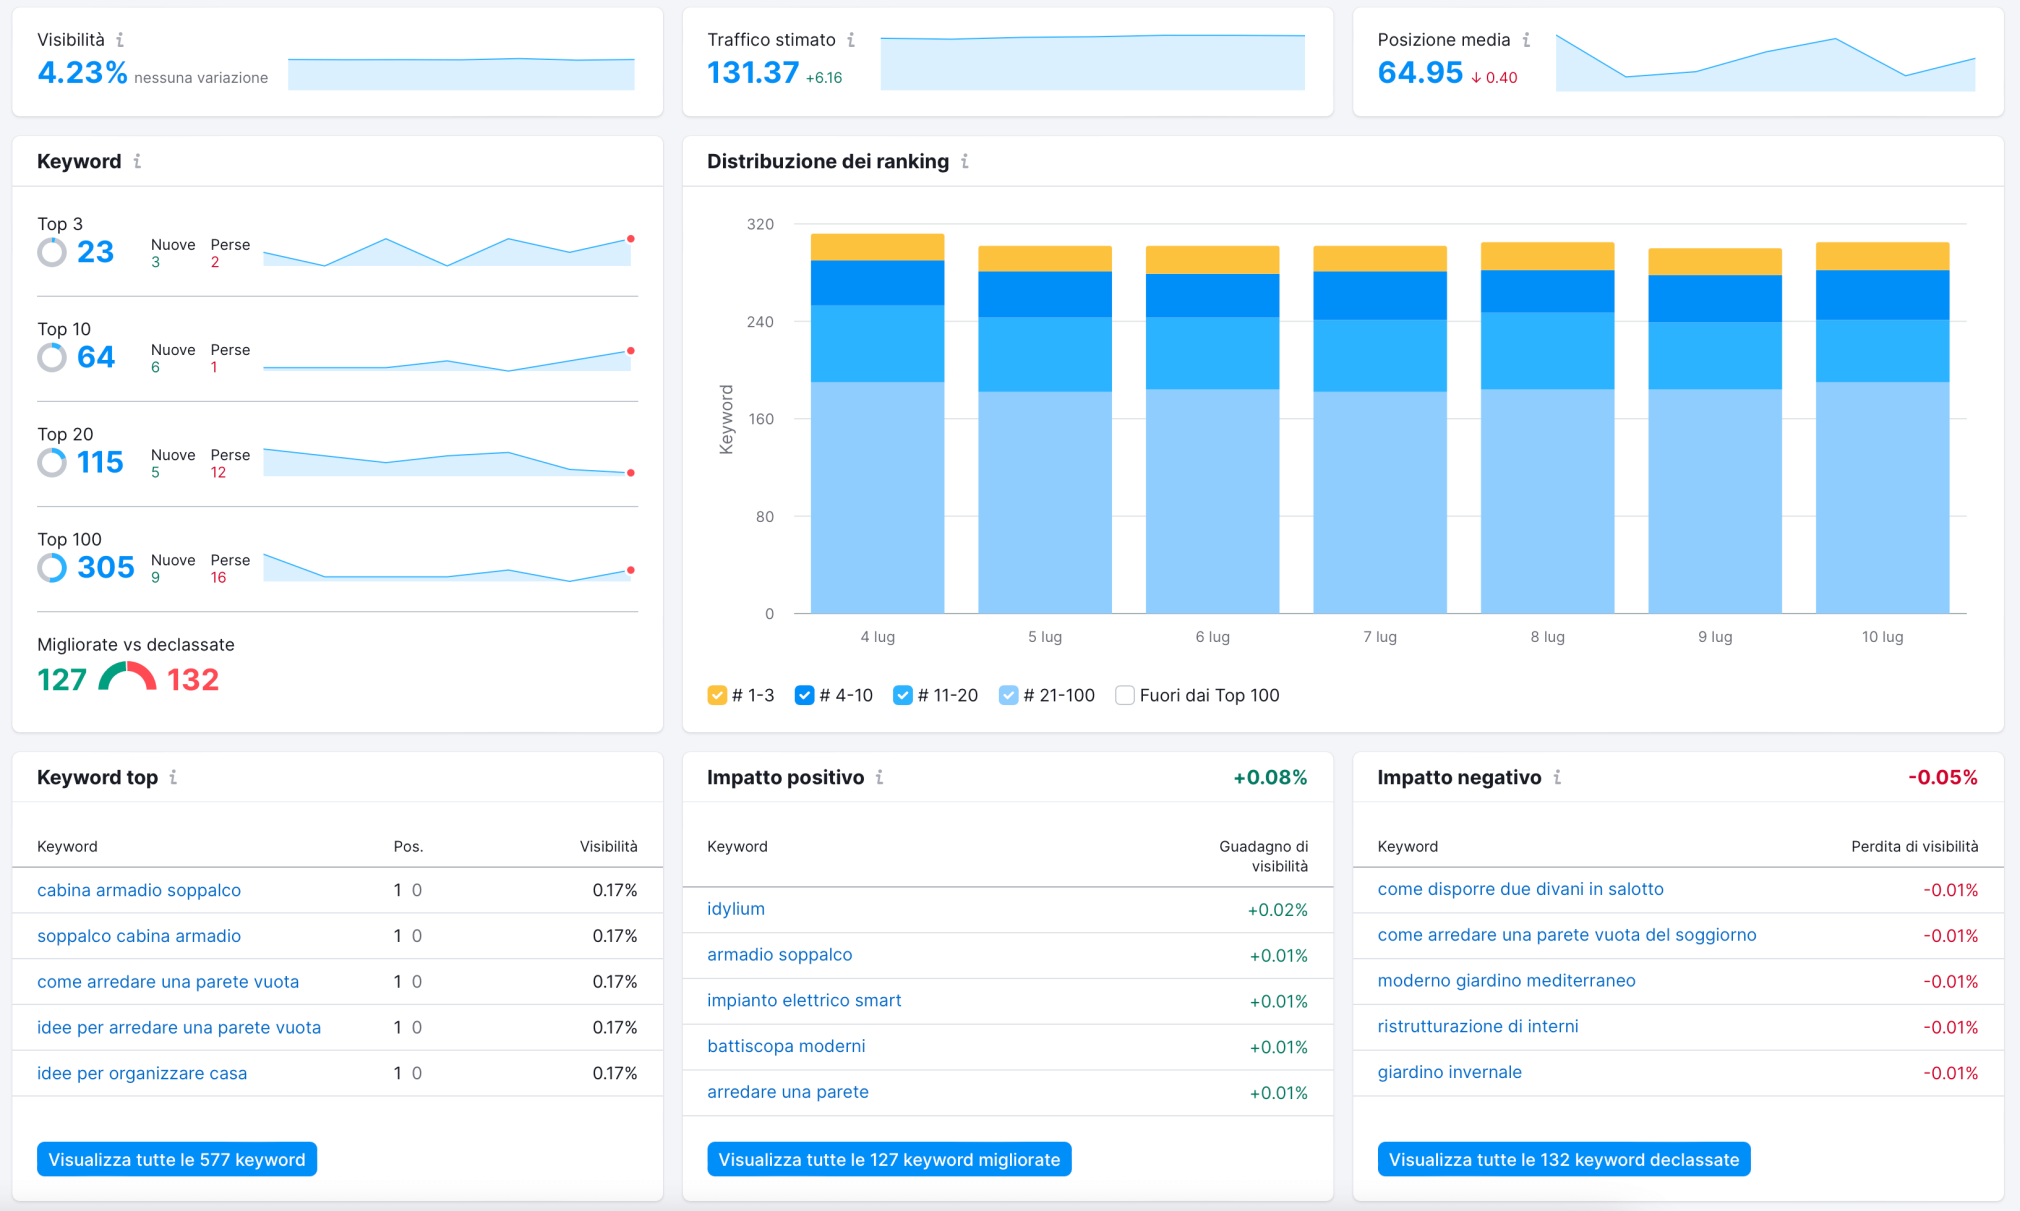Click info icon next to Keyword top
2020x1211 pixels.
click(173, 777)
